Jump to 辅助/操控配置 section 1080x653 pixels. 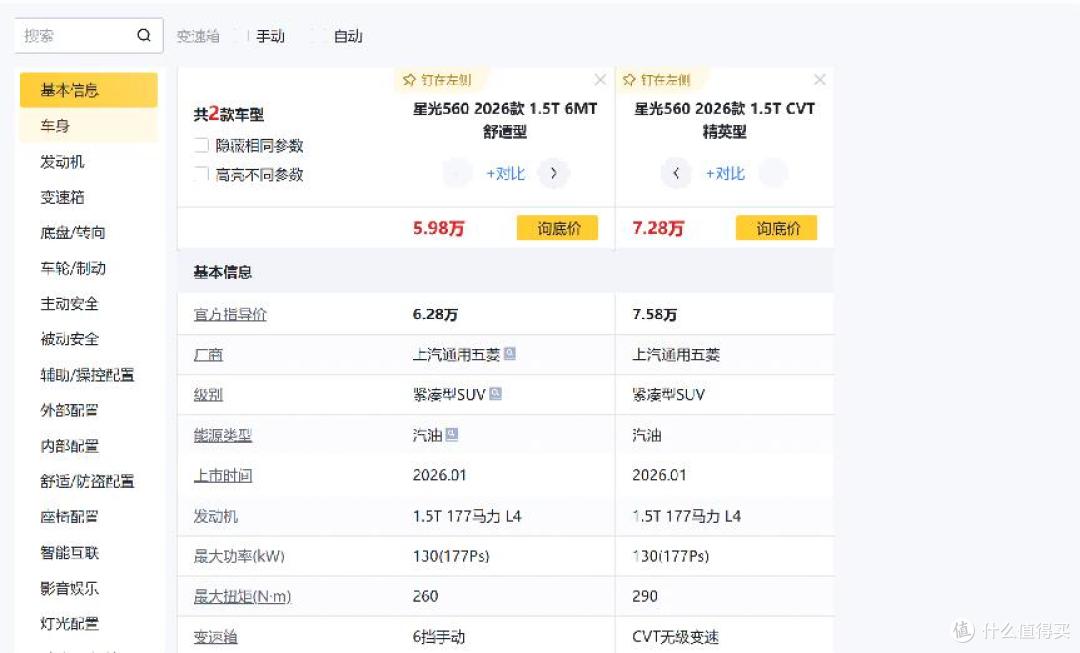[x=87, y=375]
